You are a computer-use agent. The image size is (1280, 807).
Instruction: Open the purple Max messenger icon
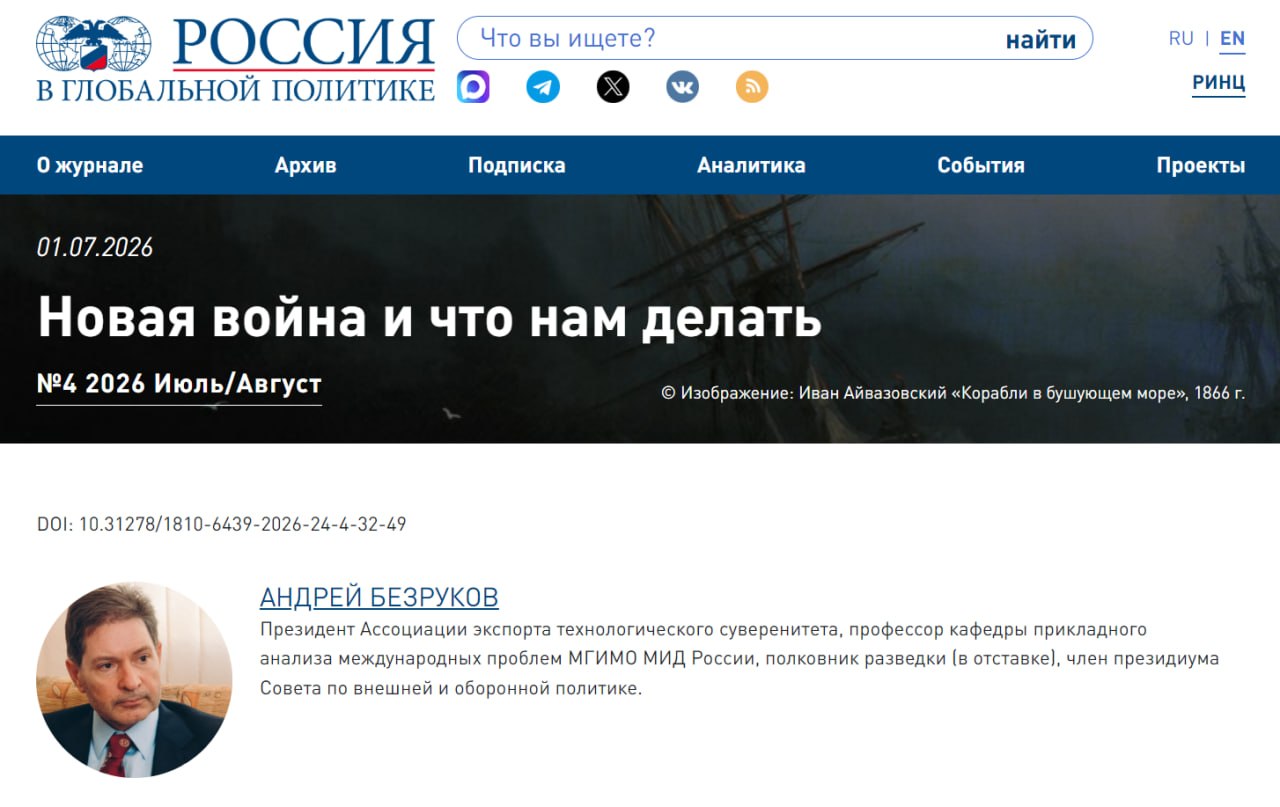[x=473, y=87]
